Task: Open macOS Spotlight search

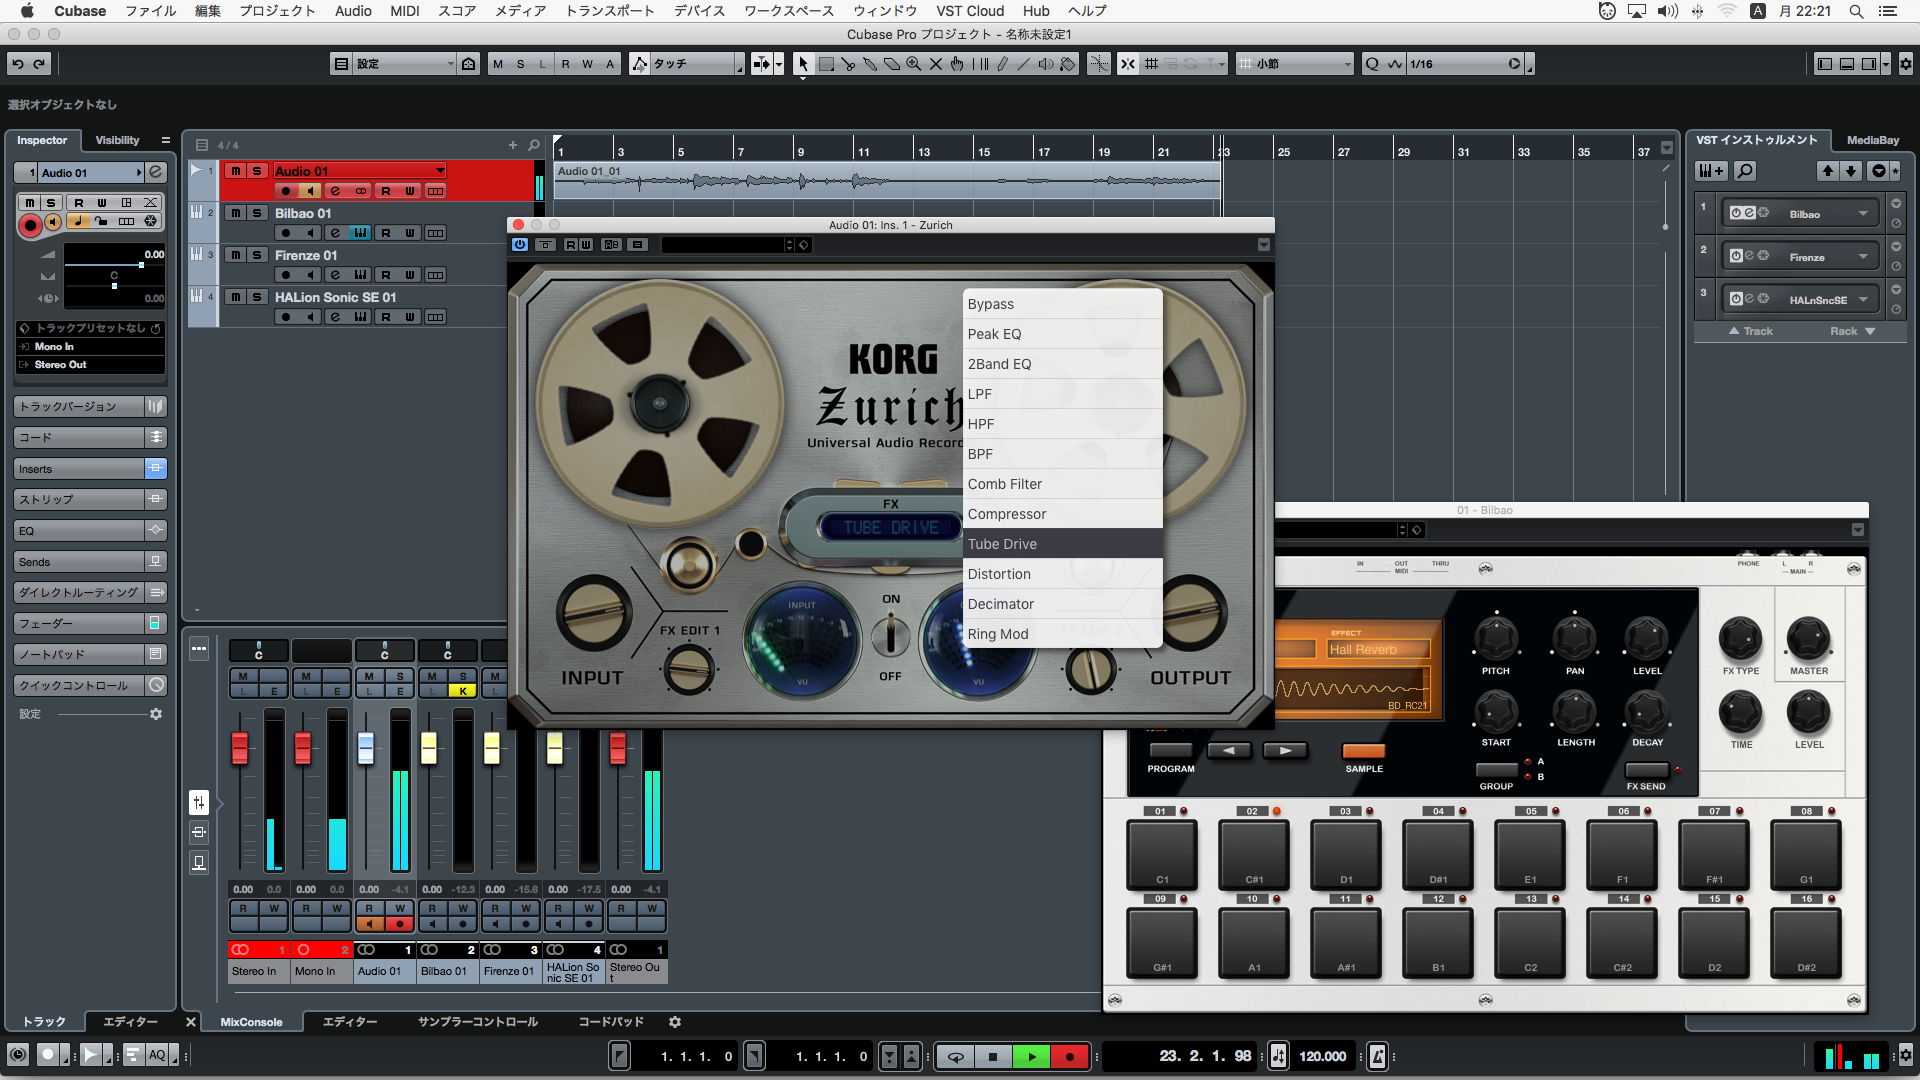Action: coord(1856,11)
